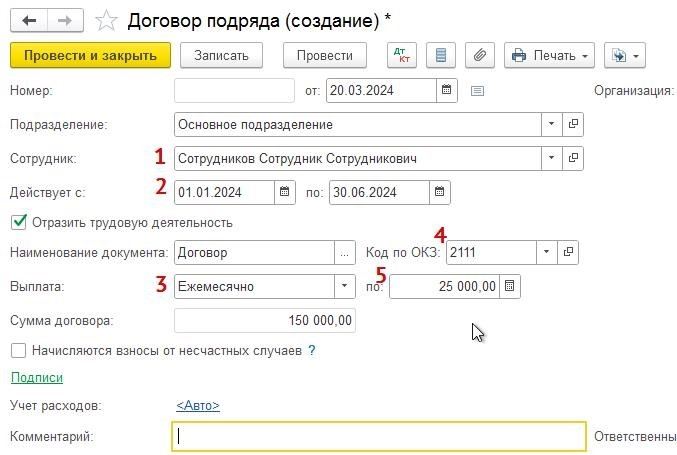Click the Подразделение field Основное подразделение
Viewport: 677px width, 455px height.
(357, 124)
